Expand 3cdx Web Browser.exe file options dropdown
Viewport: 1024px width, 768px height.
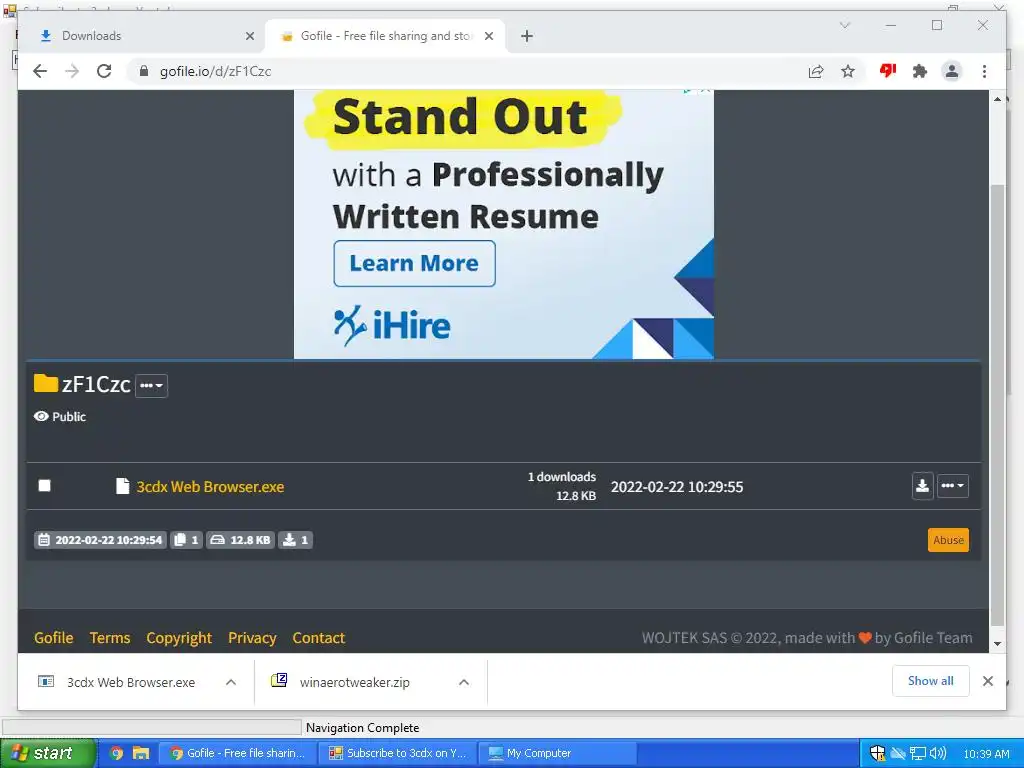click(953, 486)
